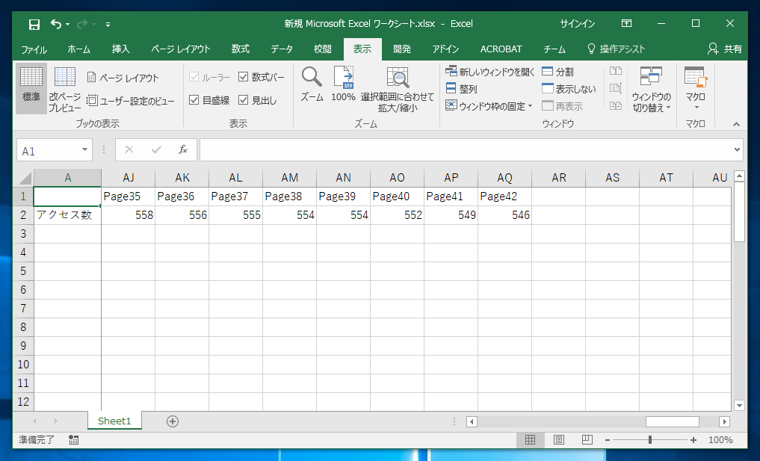Expand the Freeze Panes (ウィンドウ枠の固定) dropdown
This screenshot has width=760, height=461.
point(530,106)
